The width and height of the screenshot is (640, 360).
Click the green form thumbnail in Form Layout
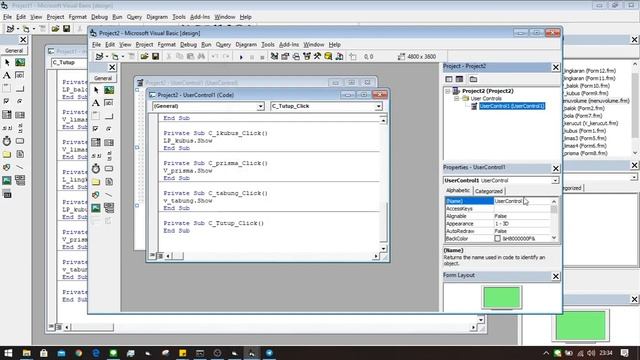[502, 297]
